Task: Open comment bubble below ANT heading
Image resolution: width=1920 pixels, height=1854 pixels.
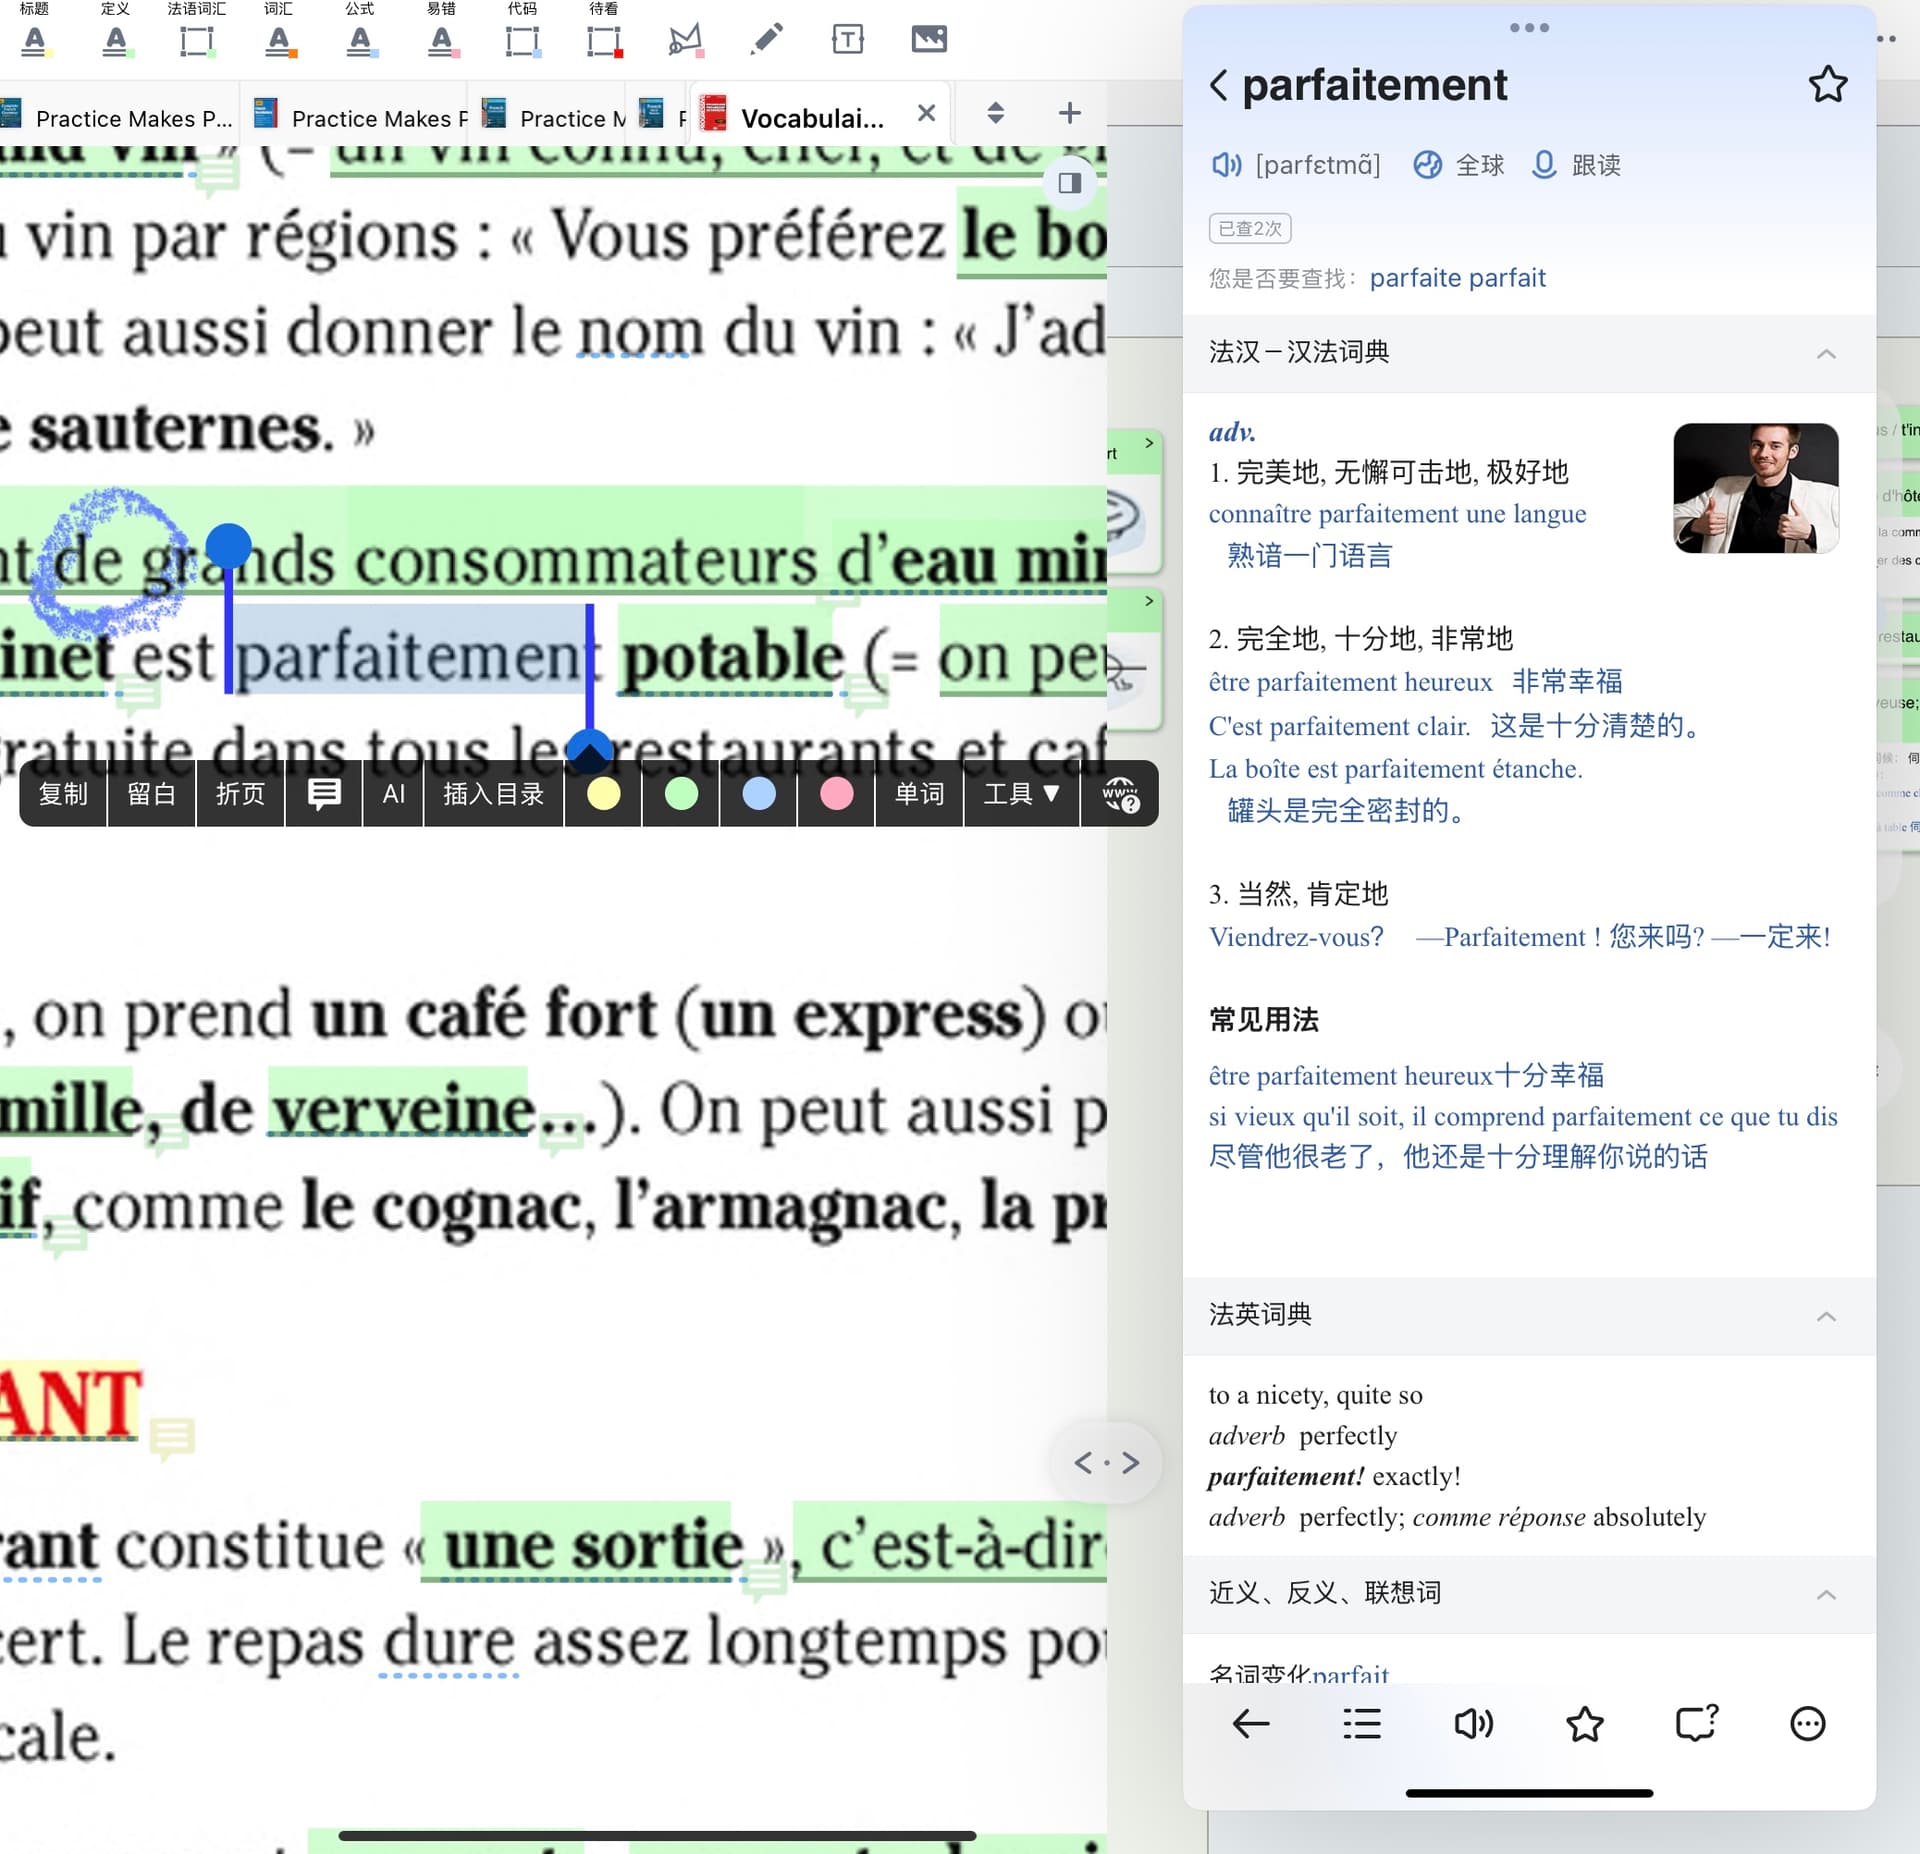Action: point(172,1437)
